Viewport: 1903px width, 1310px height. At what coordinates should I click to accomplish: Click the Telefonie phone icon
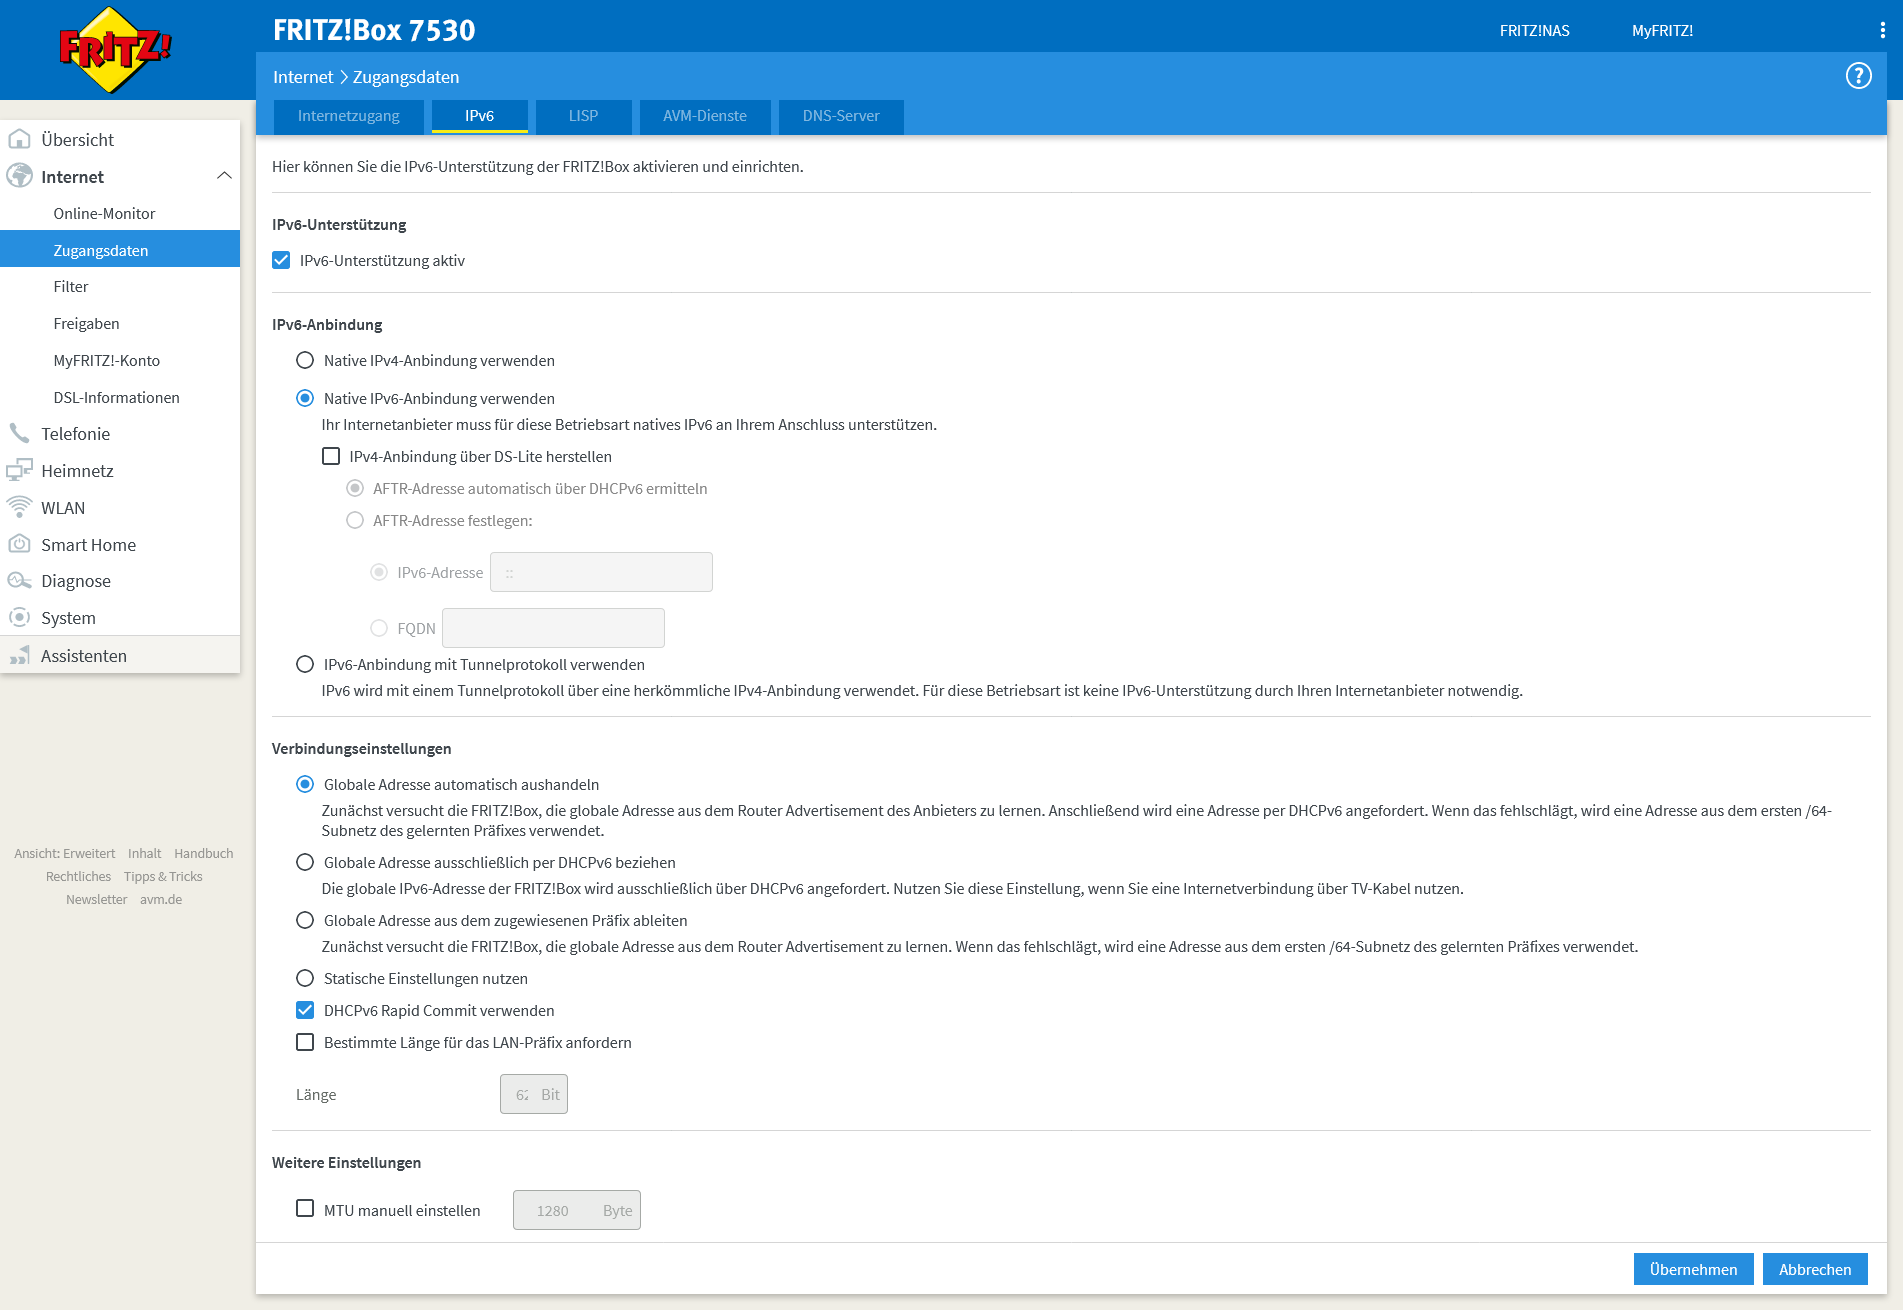pyautogui.click(x=19, y=433)
